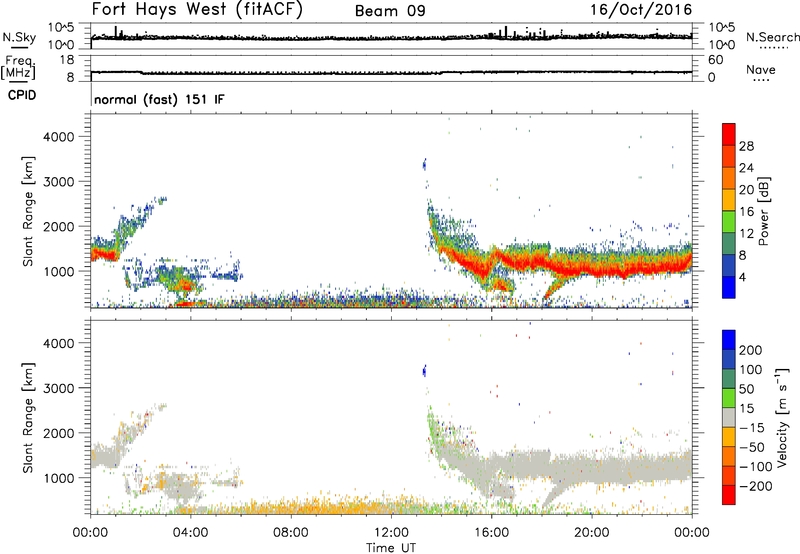Click the 'N.Sky' legend label
800x554 pixels.
click(x=19, y=37)
